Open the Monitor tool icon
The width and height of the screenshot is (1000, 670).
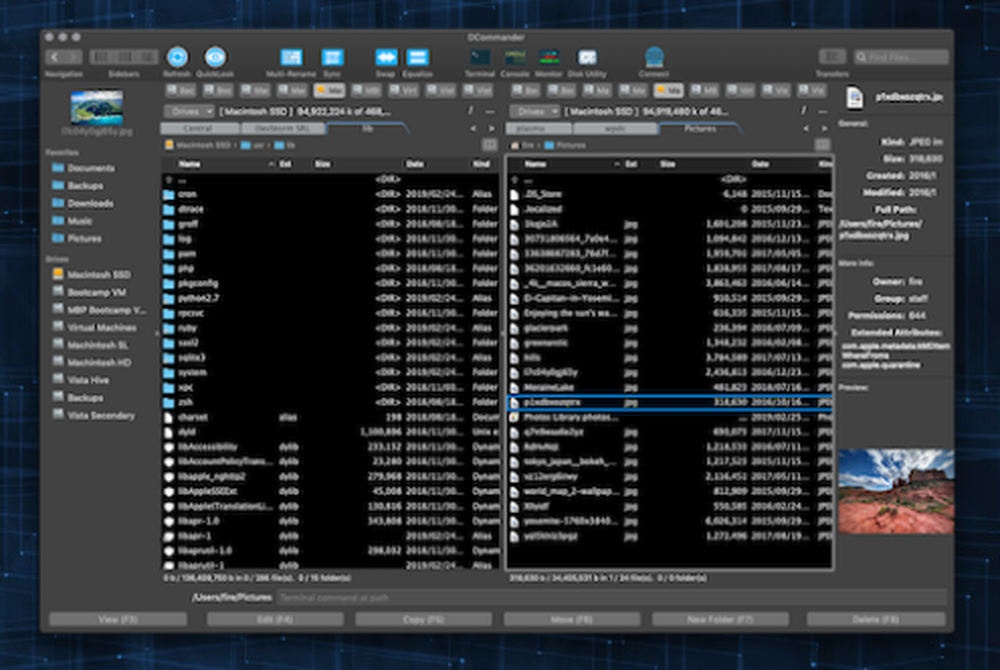(549, 58)
